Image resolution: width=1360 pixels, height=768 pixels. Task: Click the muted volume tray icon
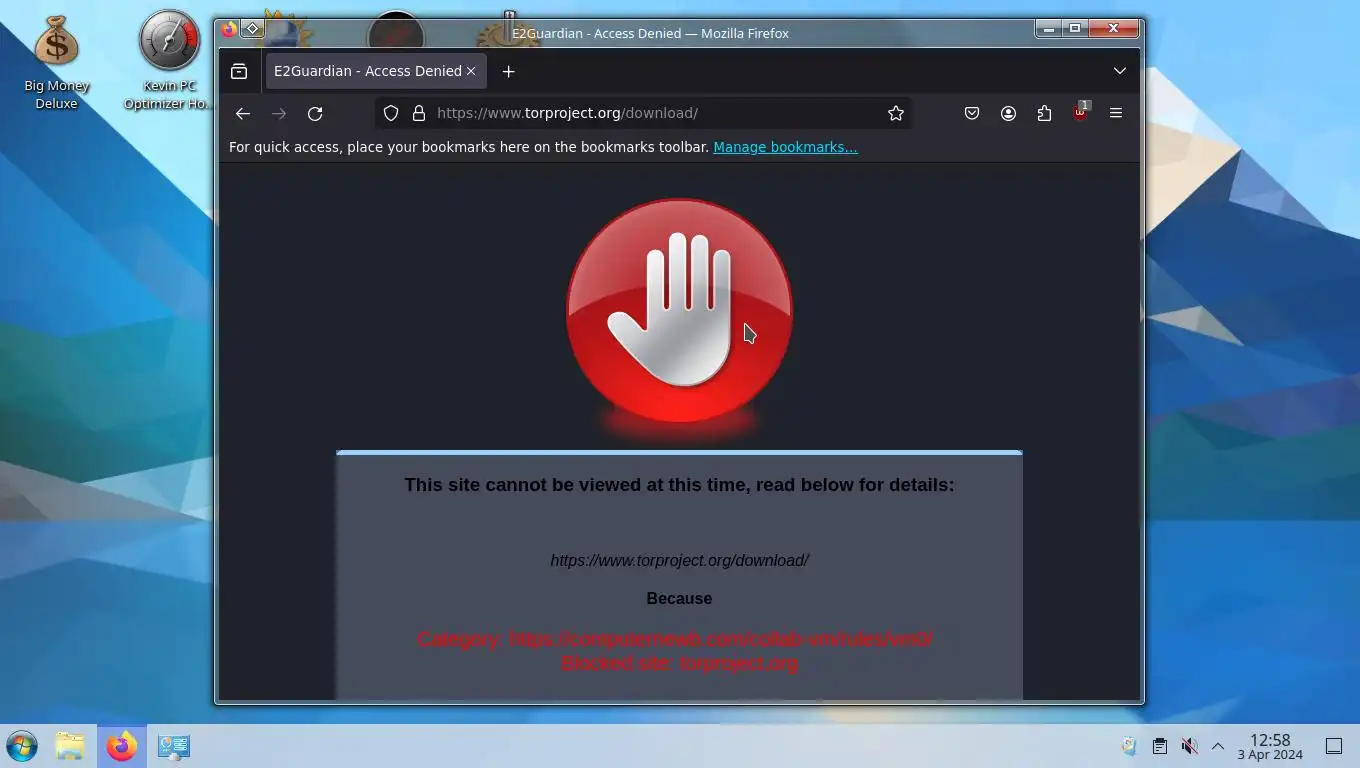pos(1189,746)
